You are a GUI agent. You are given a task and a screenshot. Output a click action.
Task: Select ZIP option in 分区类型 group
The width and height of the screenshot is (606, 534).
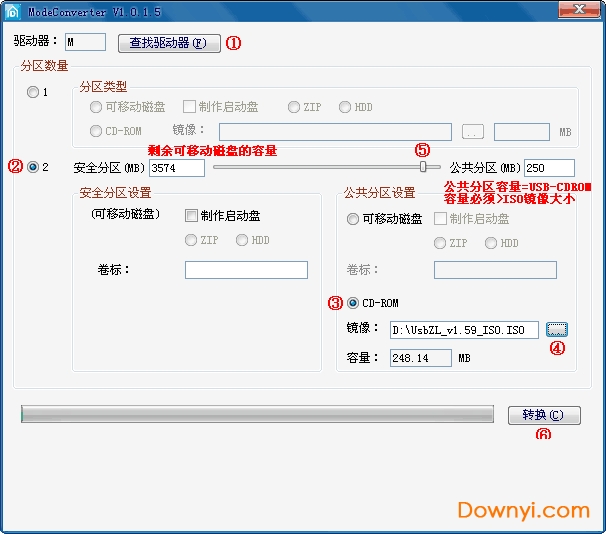click(x=294, y=107)
